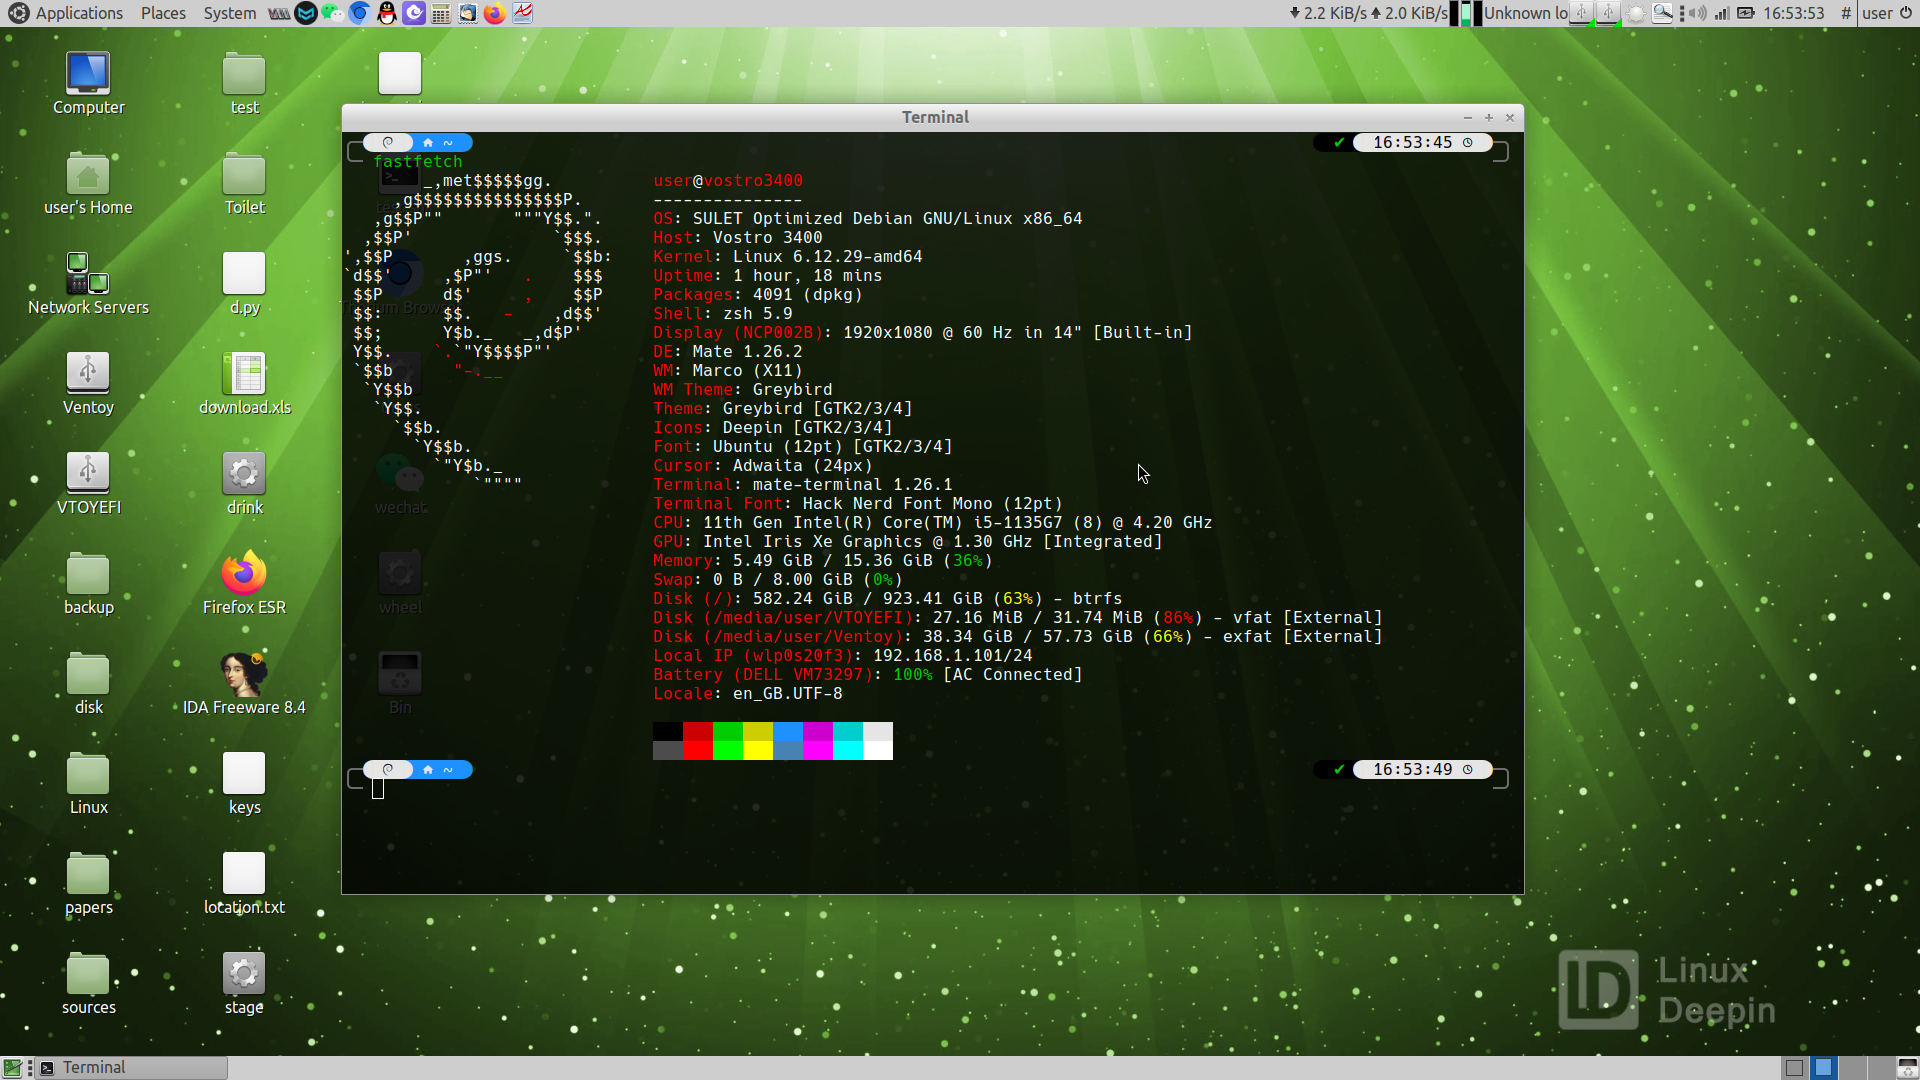Click the Terminal window title bar
This screenshot has height=1080, width=1920.
point(934,117)
